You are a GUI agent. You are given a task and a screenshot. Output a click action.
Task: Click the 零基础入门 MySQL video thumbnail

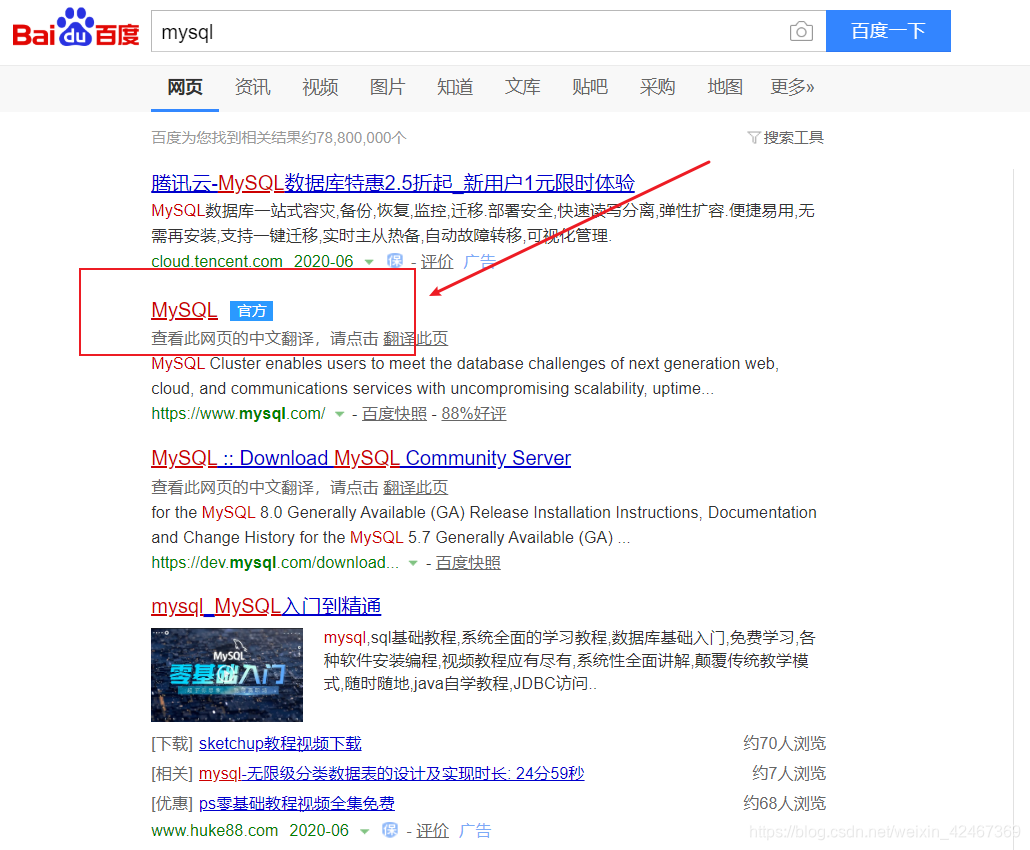pos(227,674)
